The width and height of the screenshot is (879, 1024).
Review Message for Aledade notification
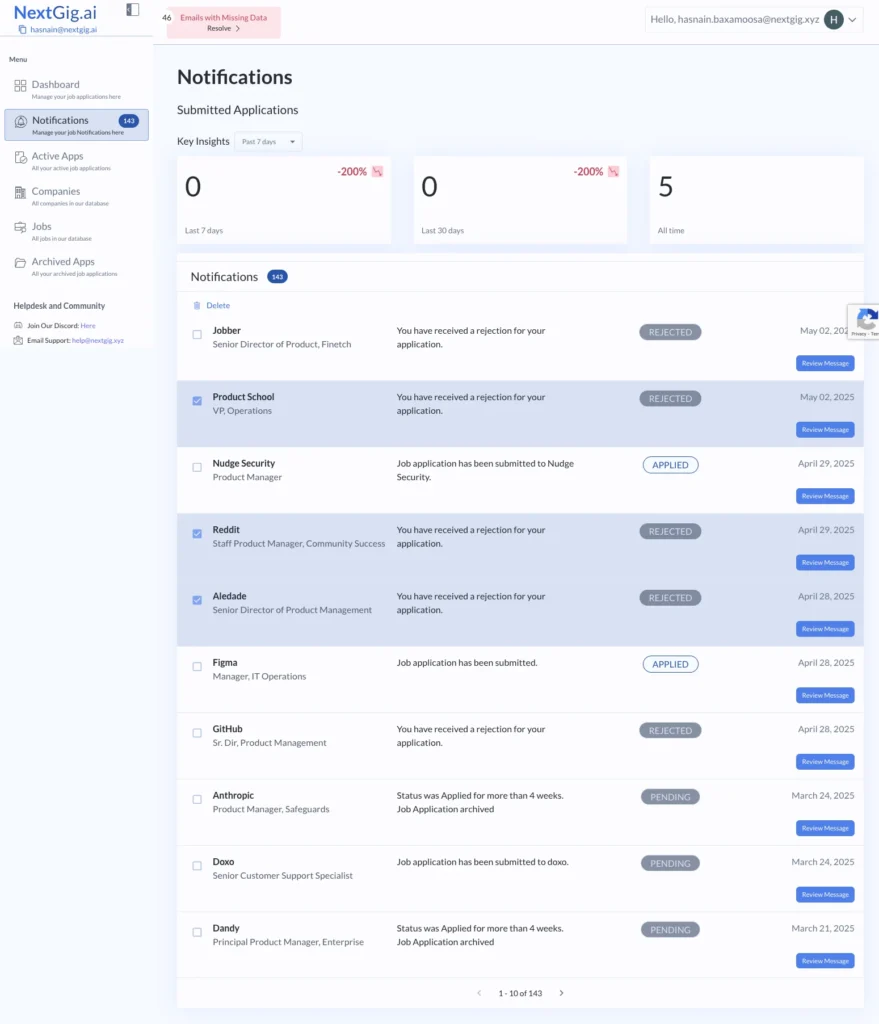click(x=825, y=629)
